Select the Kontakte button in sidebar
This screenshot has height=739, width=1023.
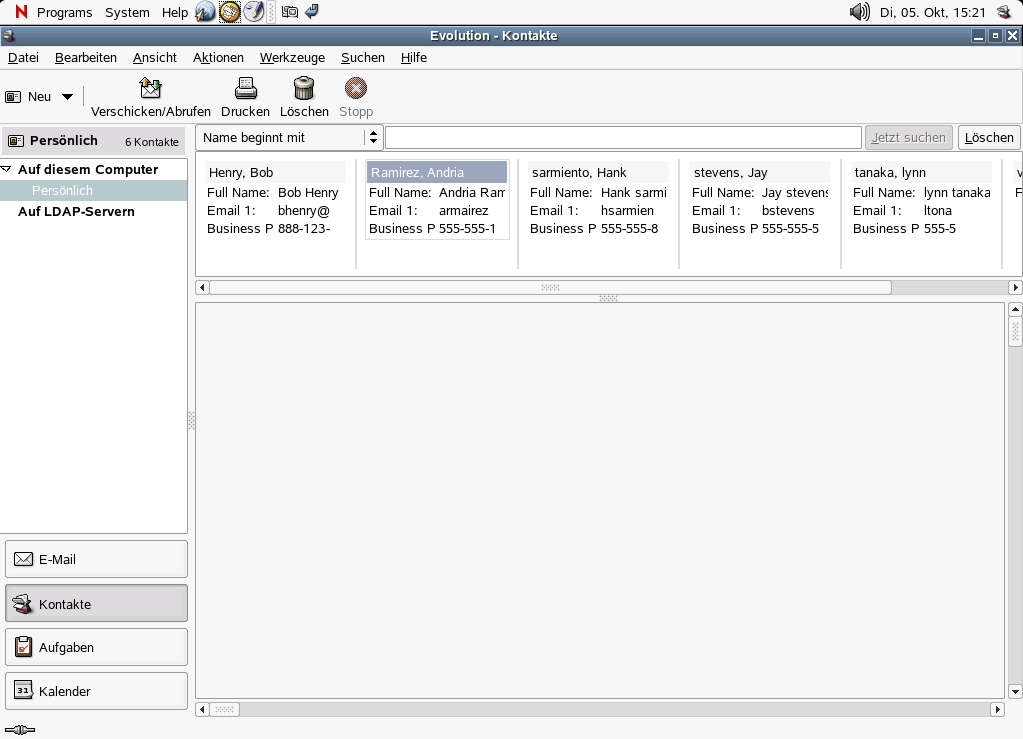pyautogui.click(x=96, y=603)
